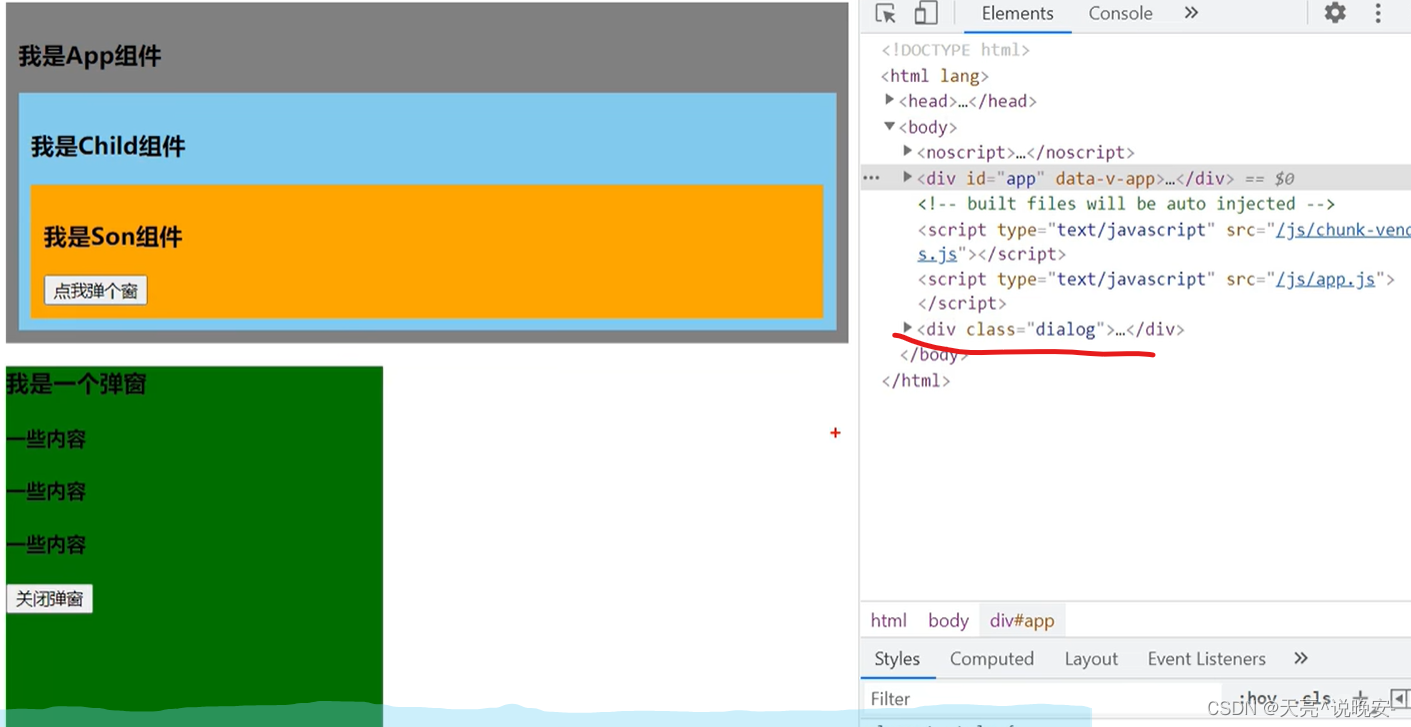Click the 我是Son组件 heading
The height and width of the screenshot is (727, 1411).
113,237
